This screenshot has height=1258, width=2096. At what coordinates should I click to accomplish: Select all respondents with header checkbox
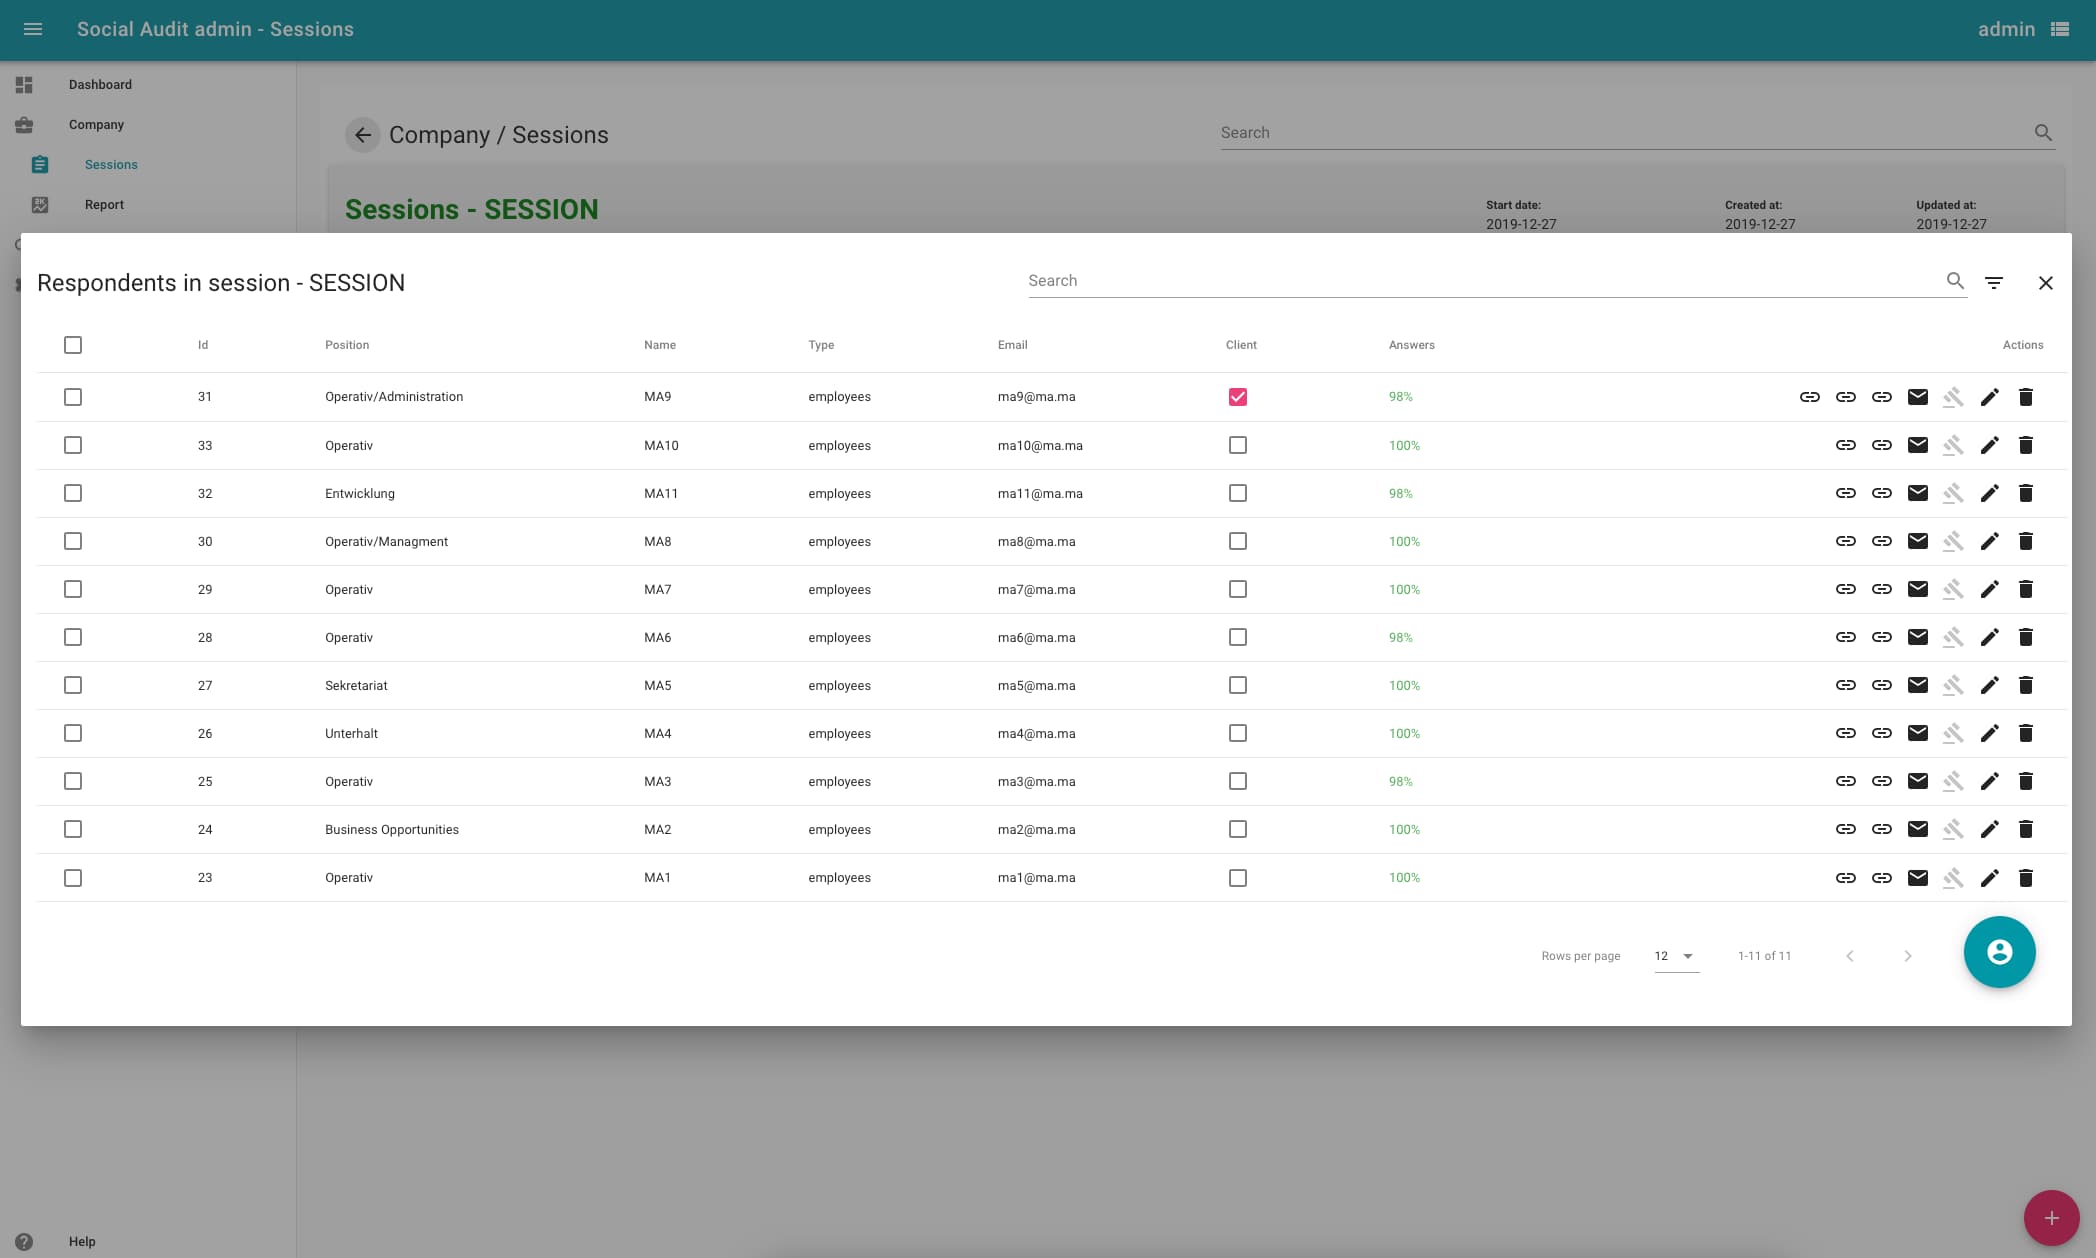73,345
